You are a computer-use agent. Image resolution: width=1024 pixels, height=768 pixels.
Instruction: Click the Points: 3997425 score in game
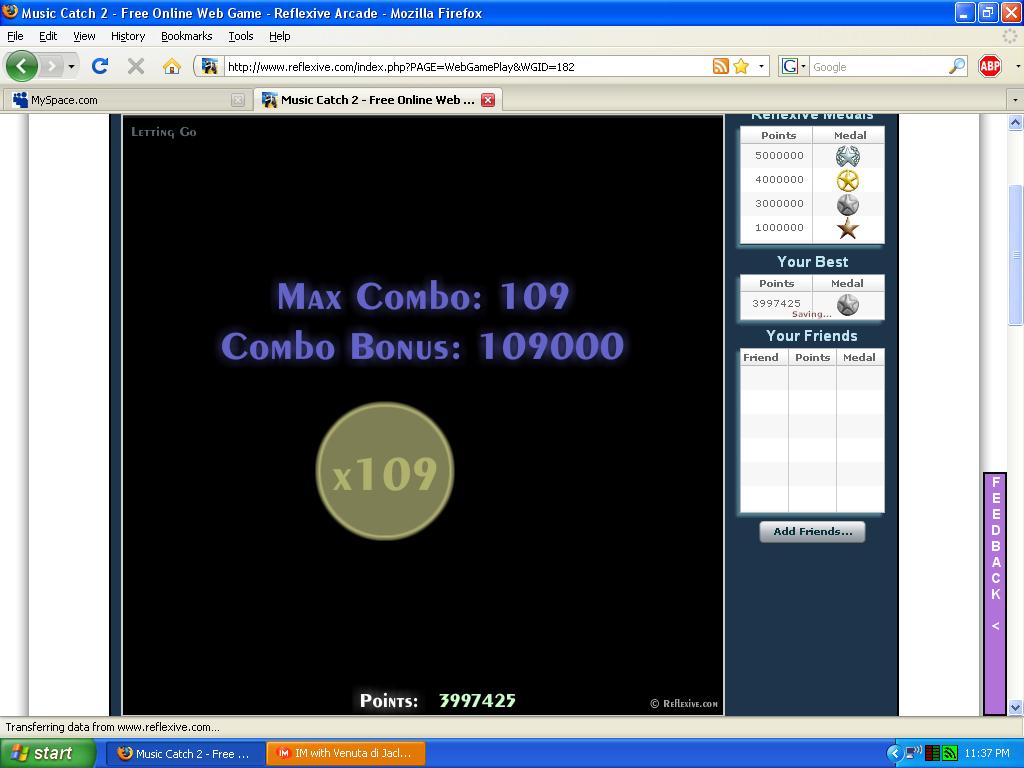[438, 701]
